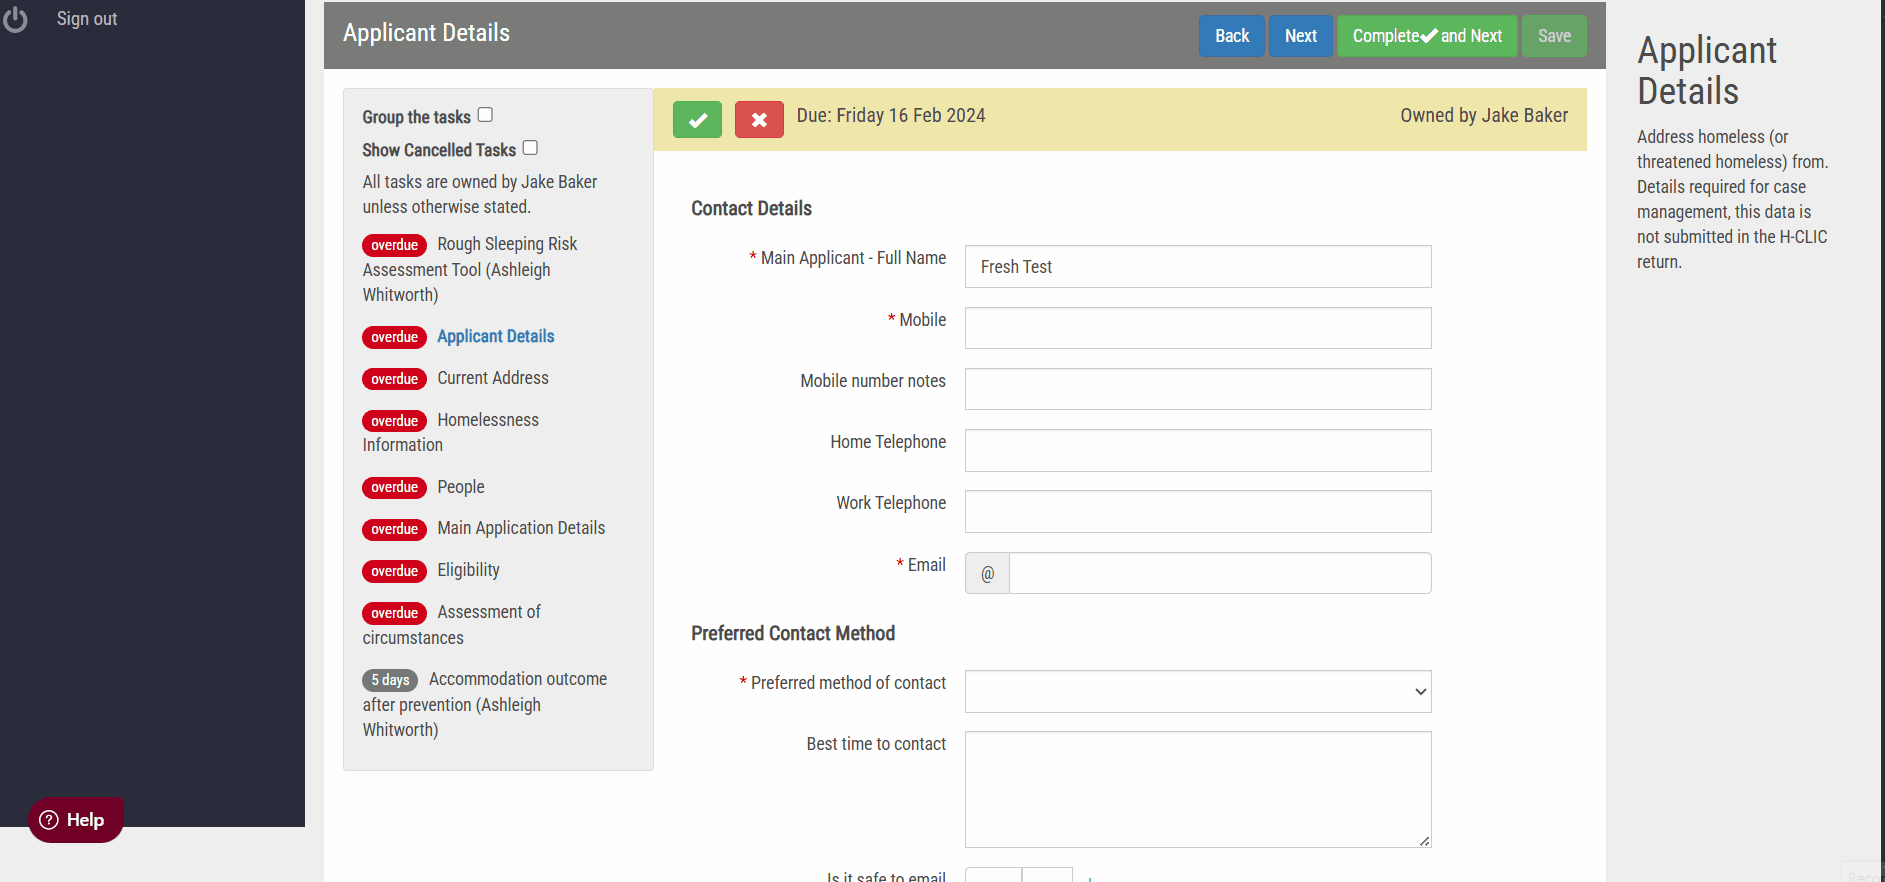Click the Best time to contact textarea
Viewport: 1885px width, 882px height.
(1198, 789)
